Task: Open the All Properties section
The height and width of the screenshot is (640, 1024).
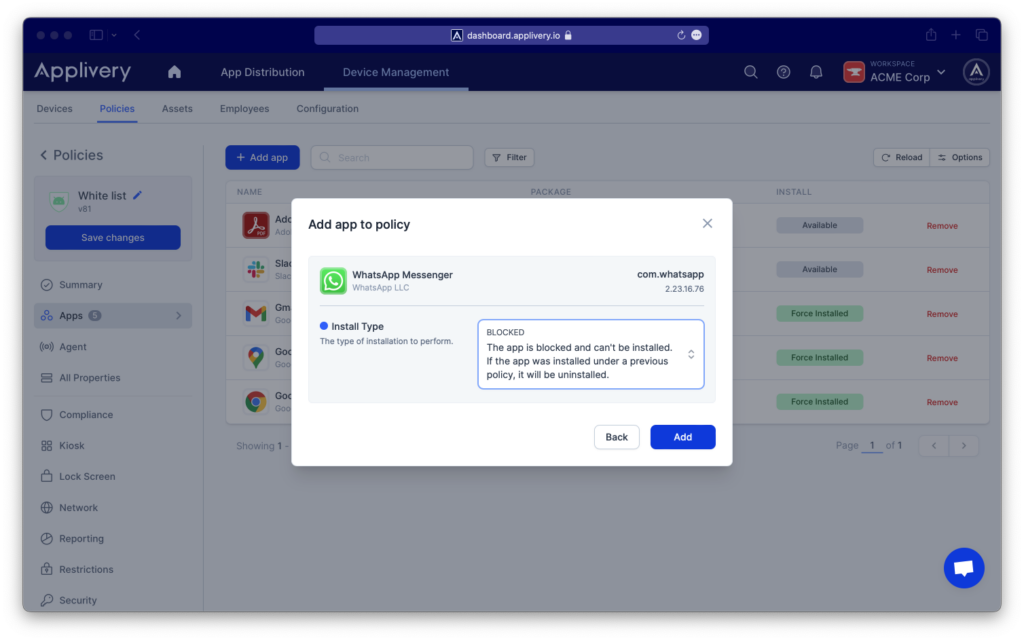Action: 113,377
